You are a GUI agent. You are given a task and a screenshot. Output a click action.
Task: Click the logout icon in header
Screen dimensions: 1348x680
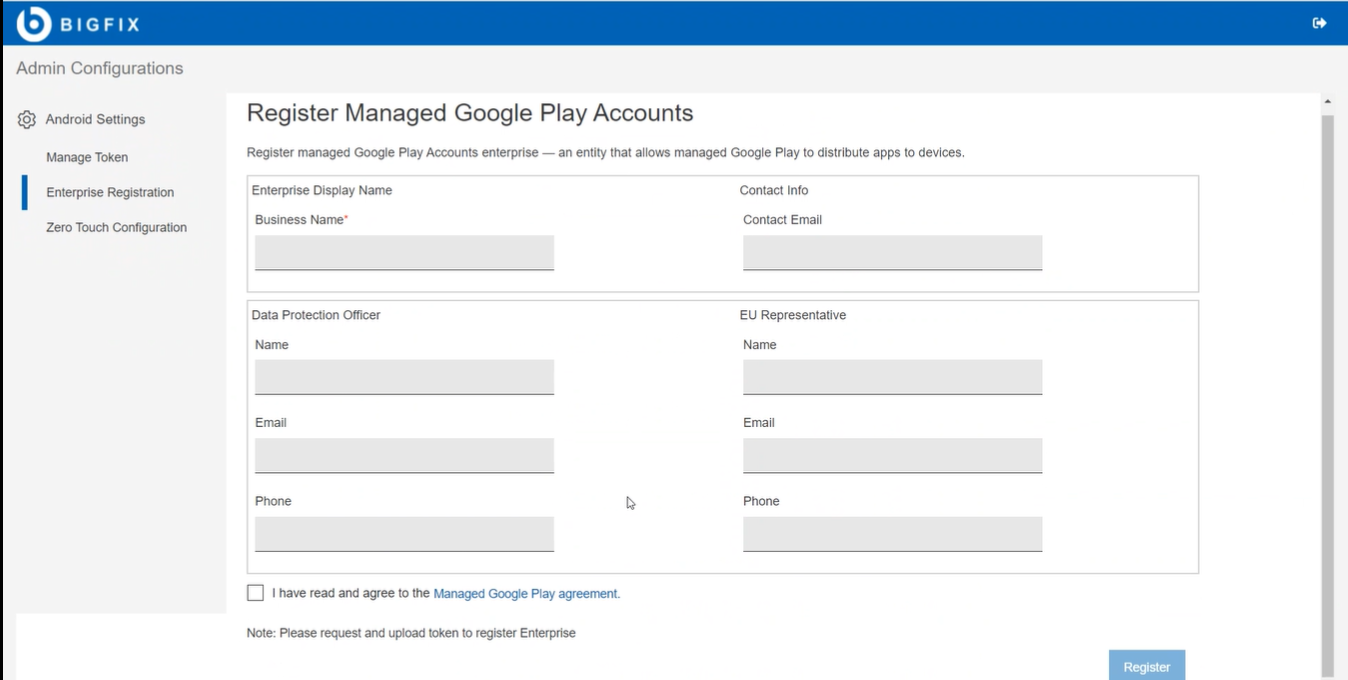pyautogui.click(x=1319, y=23)
